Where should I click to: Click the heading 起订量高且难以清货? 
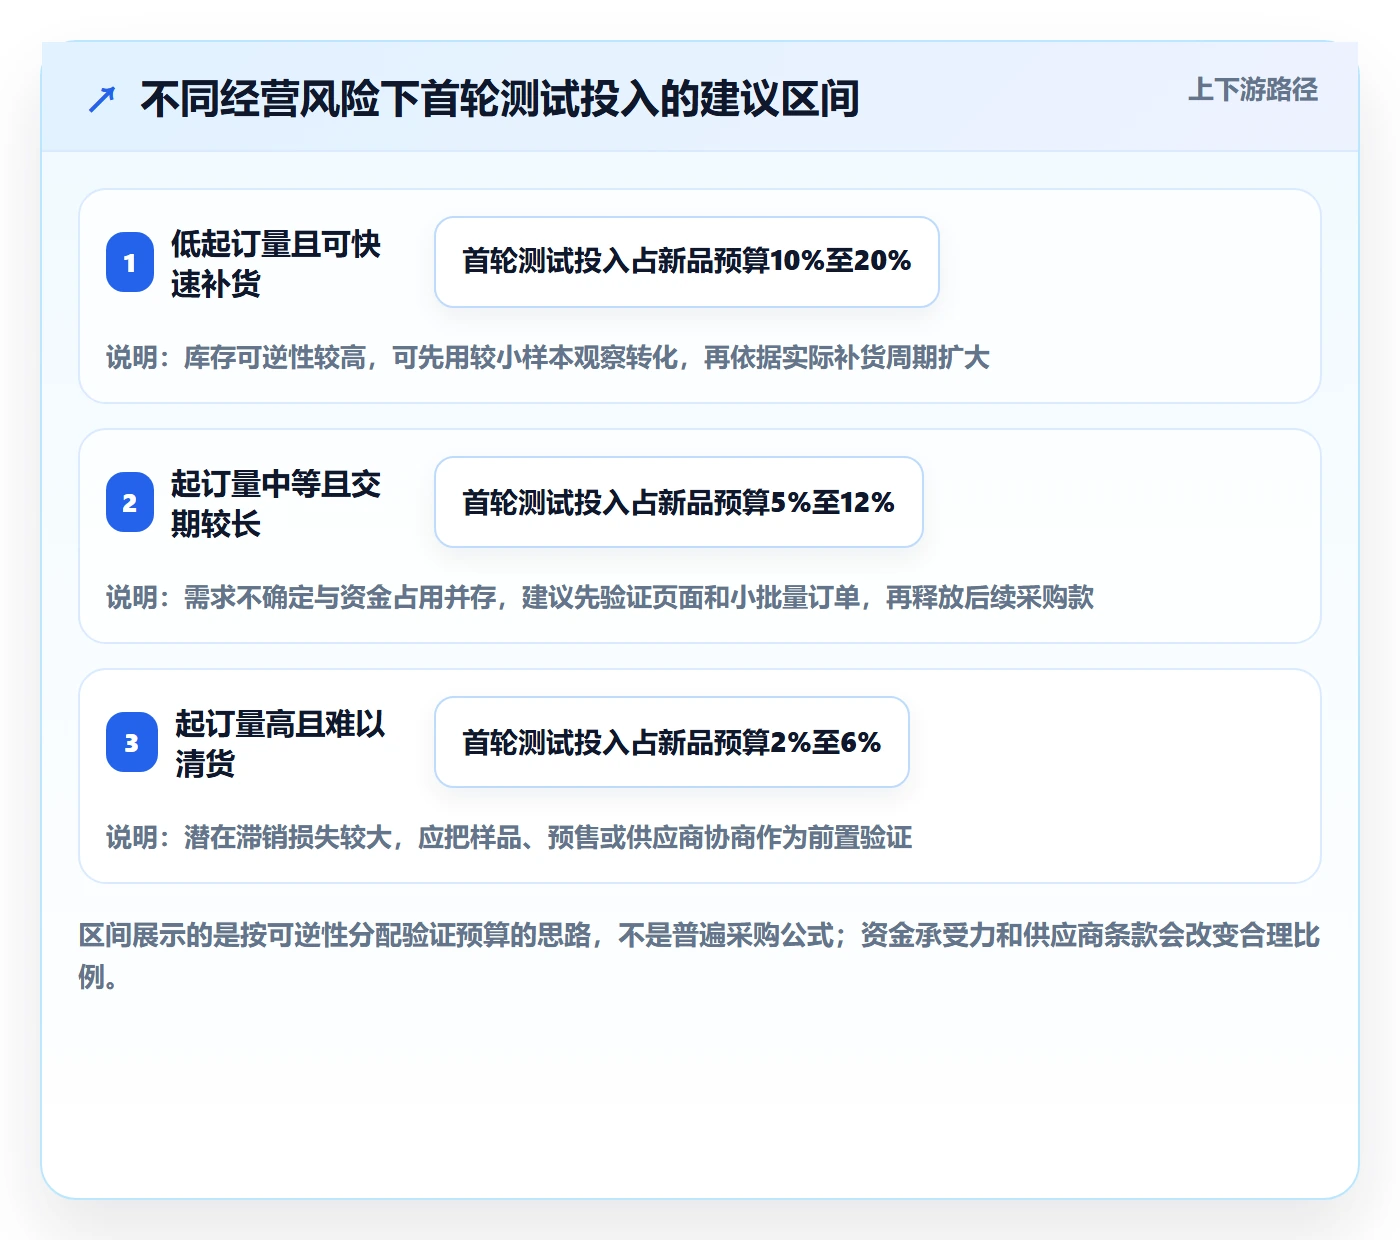(x=280, y=743)
